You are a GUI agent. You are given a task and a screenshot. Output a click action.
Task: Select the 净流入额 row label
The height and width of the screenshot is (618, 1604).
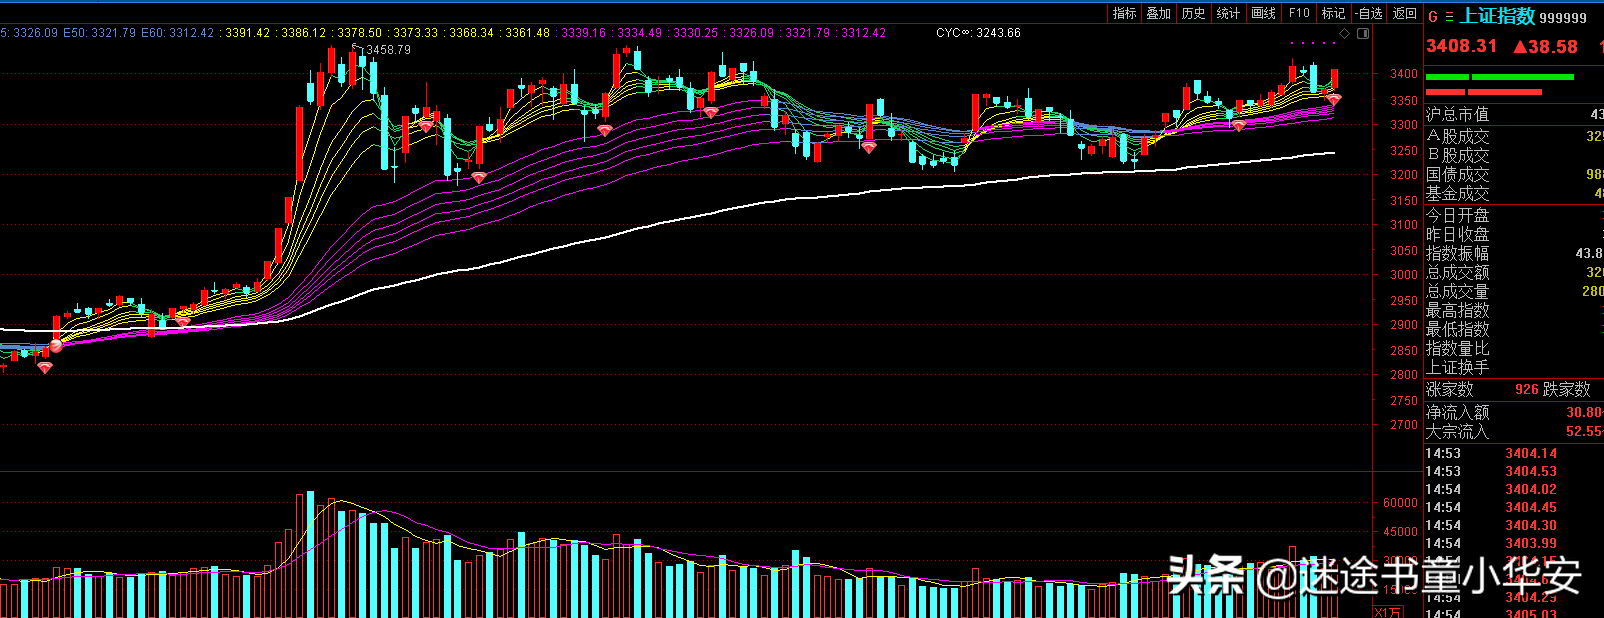(1457, 412)
